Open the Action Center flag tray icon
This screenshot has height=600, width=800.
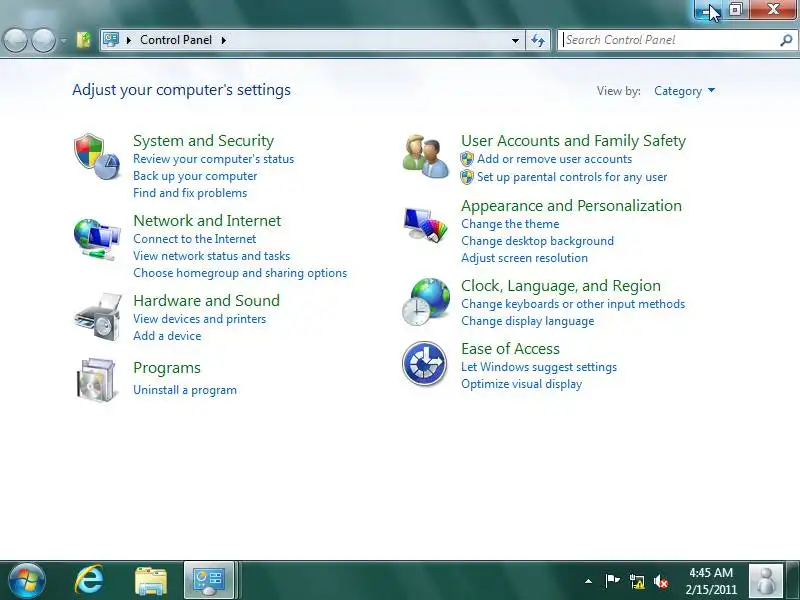pyautogui.click(x=612, y=581)
